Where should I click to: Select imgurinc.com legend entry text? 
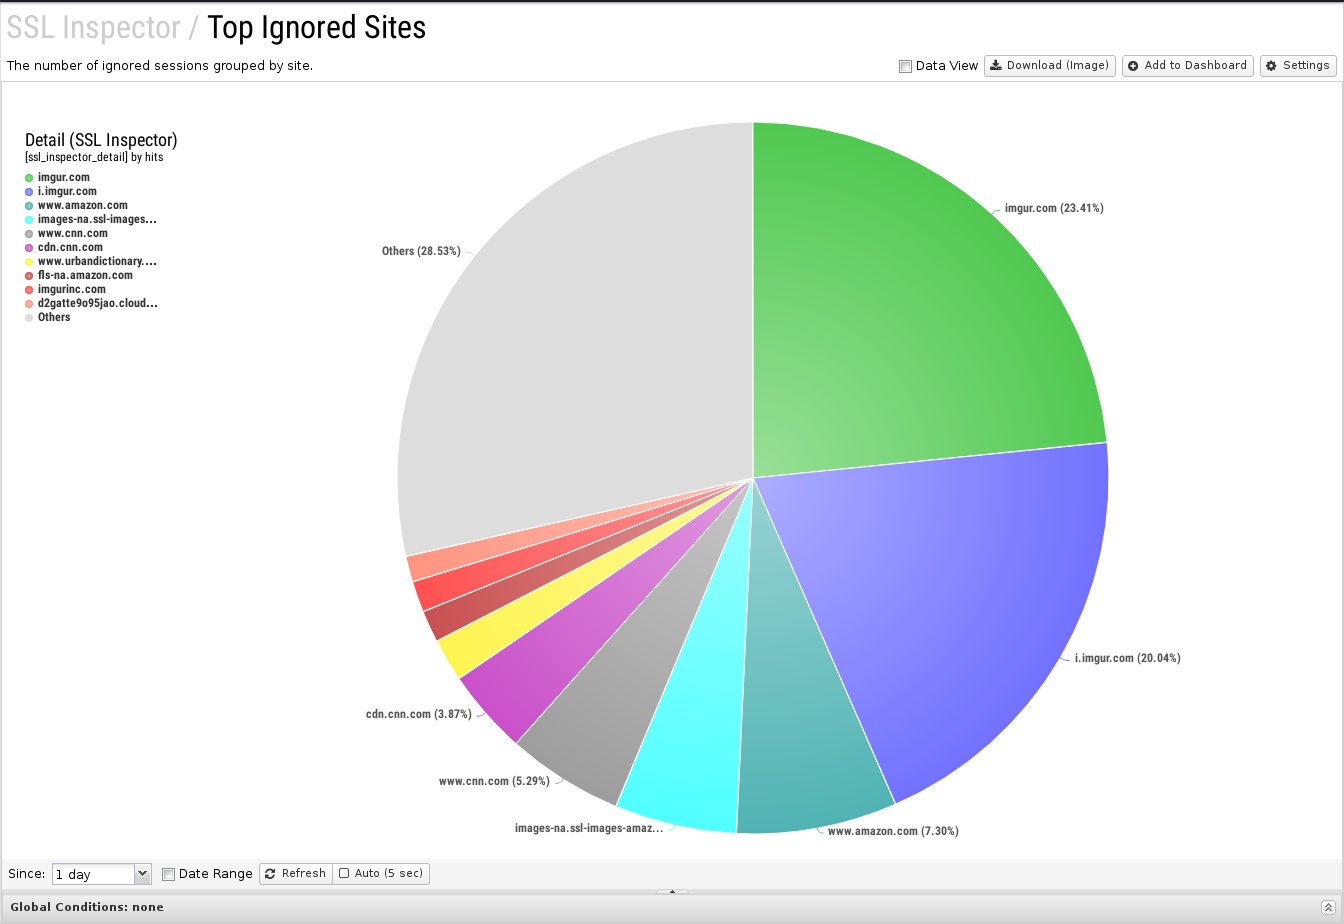click(72, 289)
